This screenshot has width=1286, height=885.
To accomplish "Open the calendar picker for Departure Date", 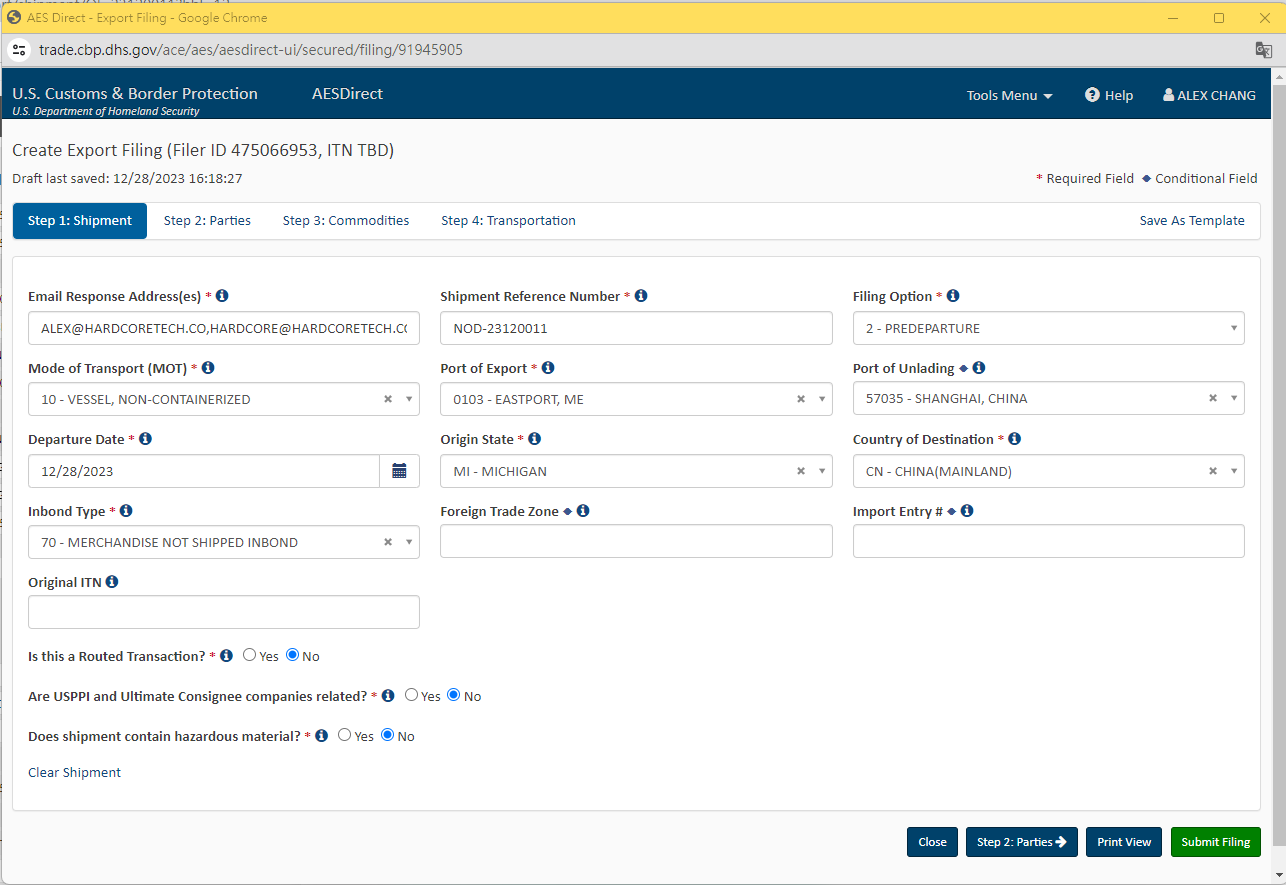I will tap(399, 470).
